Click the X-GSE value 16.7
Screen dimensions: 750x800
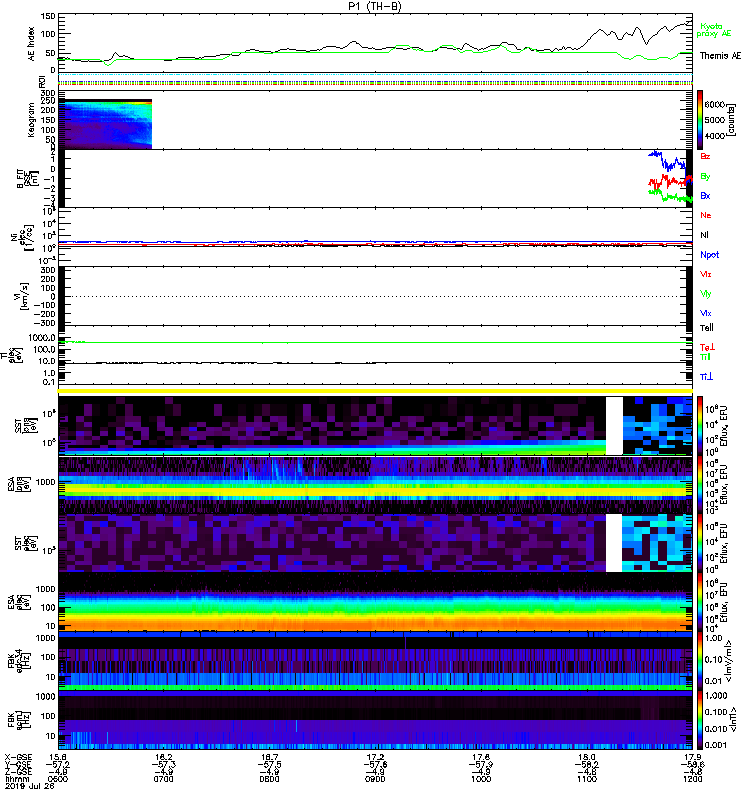[269, 758]
